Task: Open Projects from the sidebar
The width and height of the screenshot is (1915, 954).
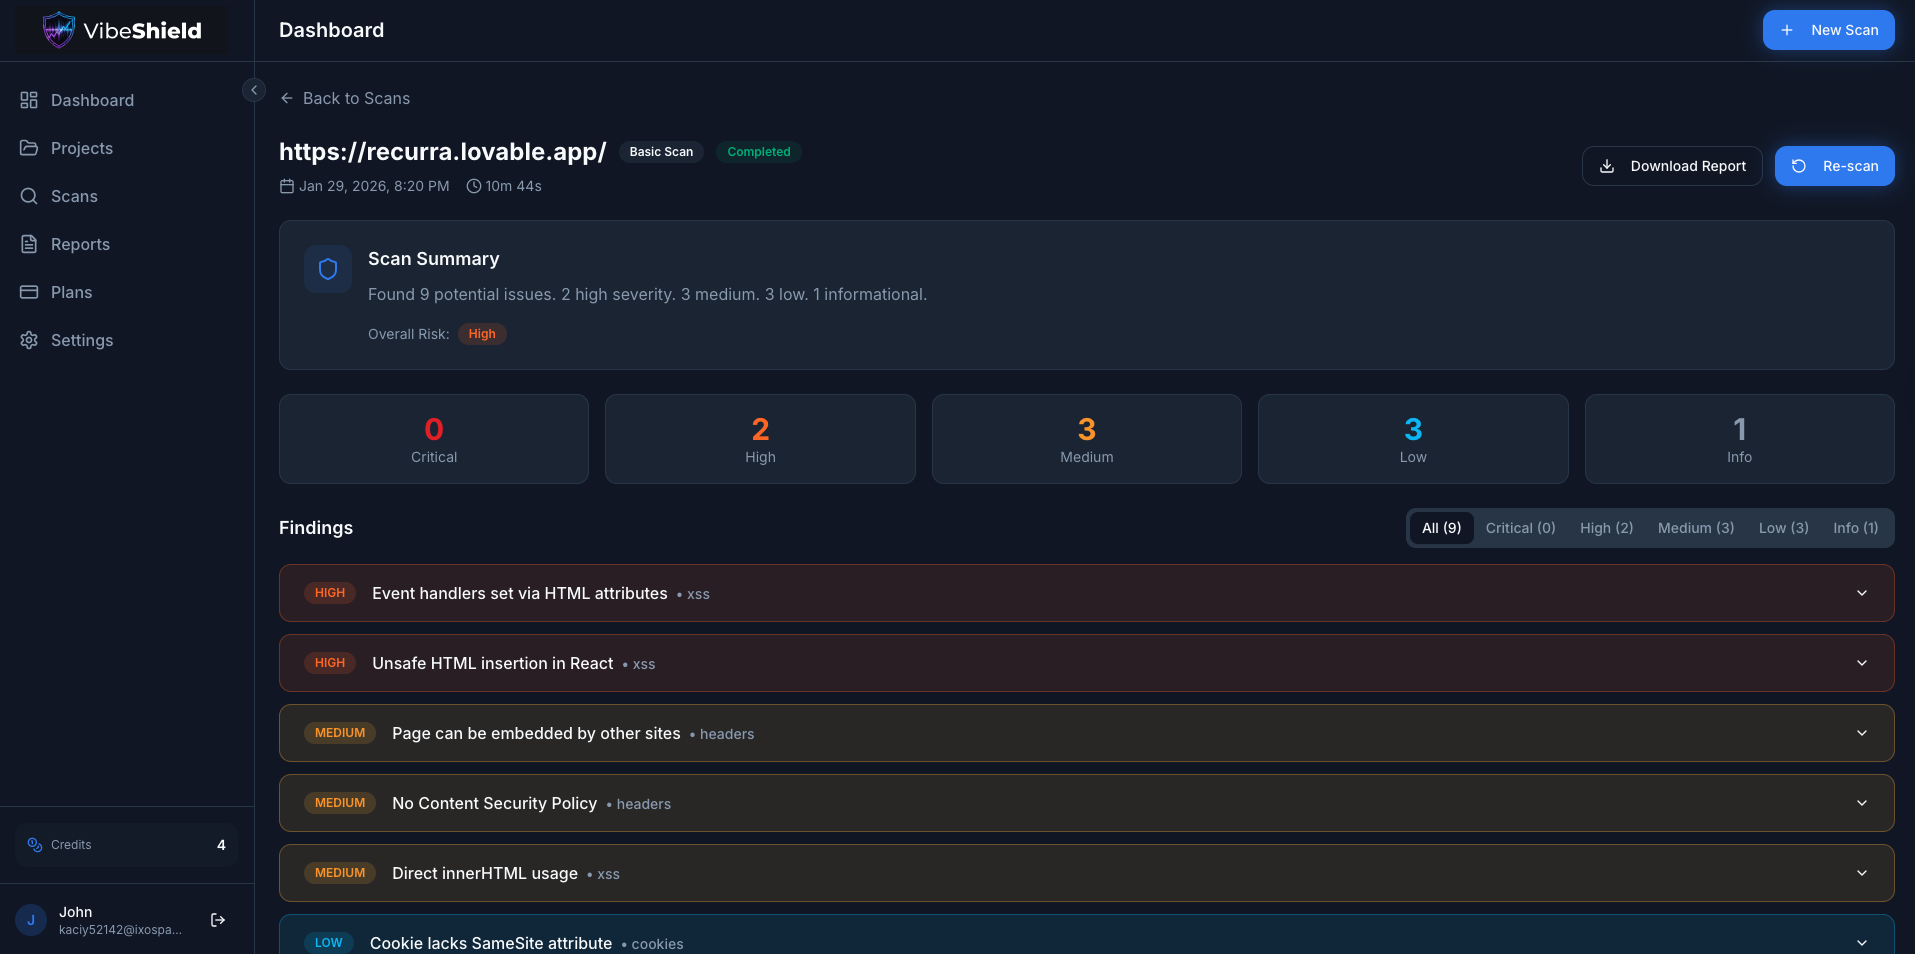Action: click(82, 148)
